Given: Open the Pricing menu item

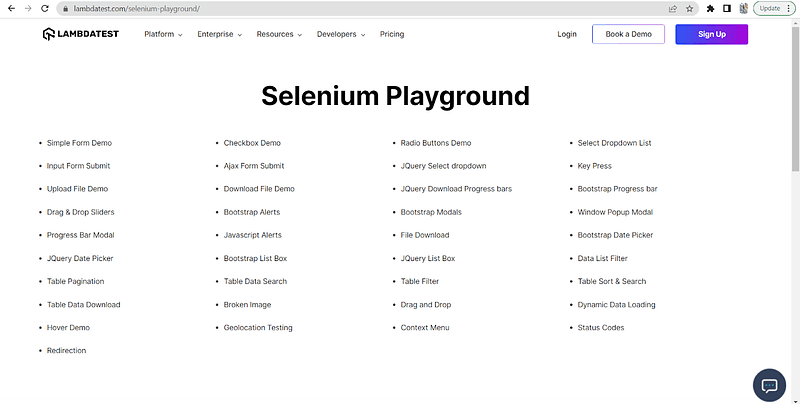Looking at the screenshot, I should 392,34.
